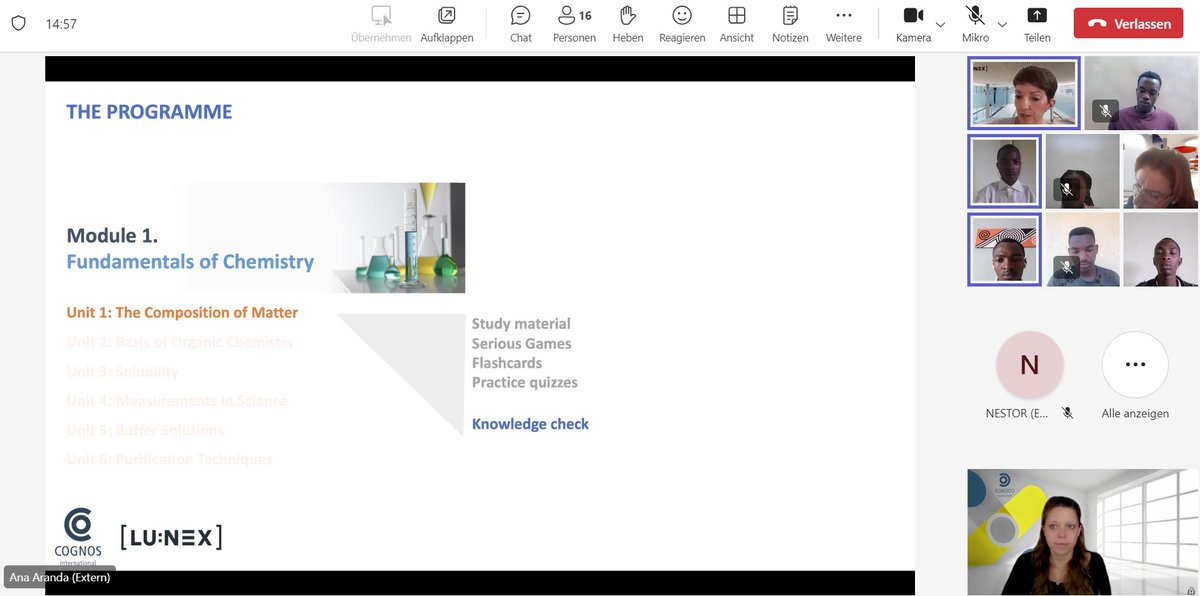The height and width of the screenshot is (596, 1200).
Task: Open the camera selection dropdown
Action: [x=938, y=24]
